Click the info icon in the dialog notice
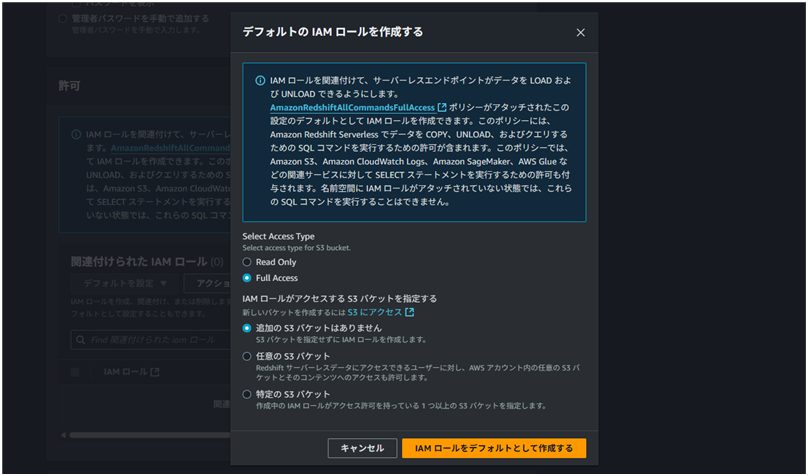 tap(260, 81)
